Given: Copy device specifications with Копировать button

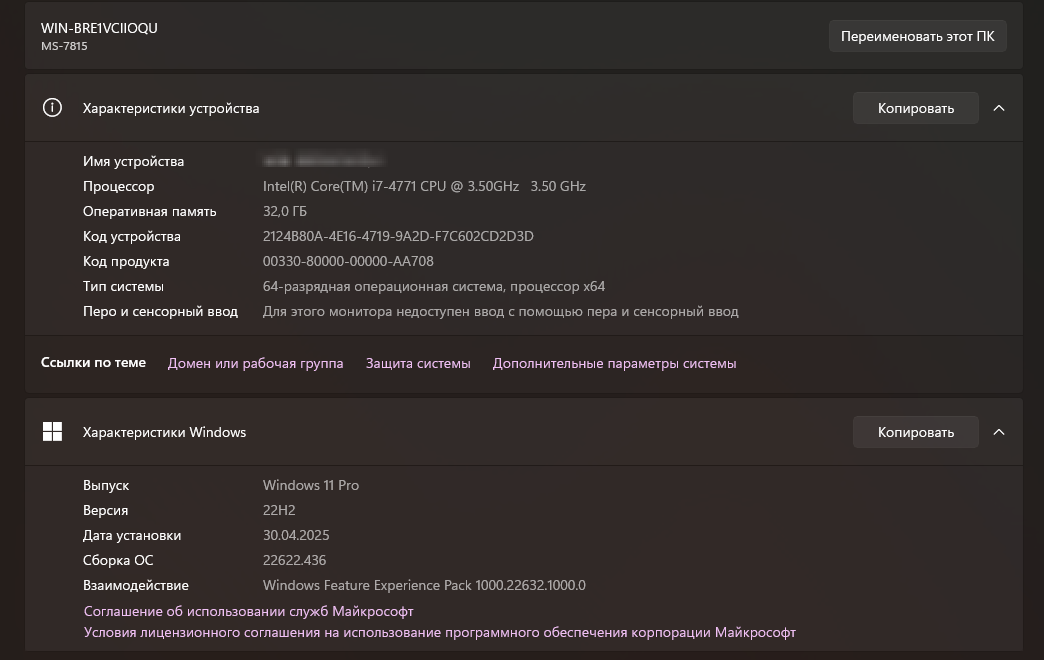Looking at the screenshot, I should (915, 108).
